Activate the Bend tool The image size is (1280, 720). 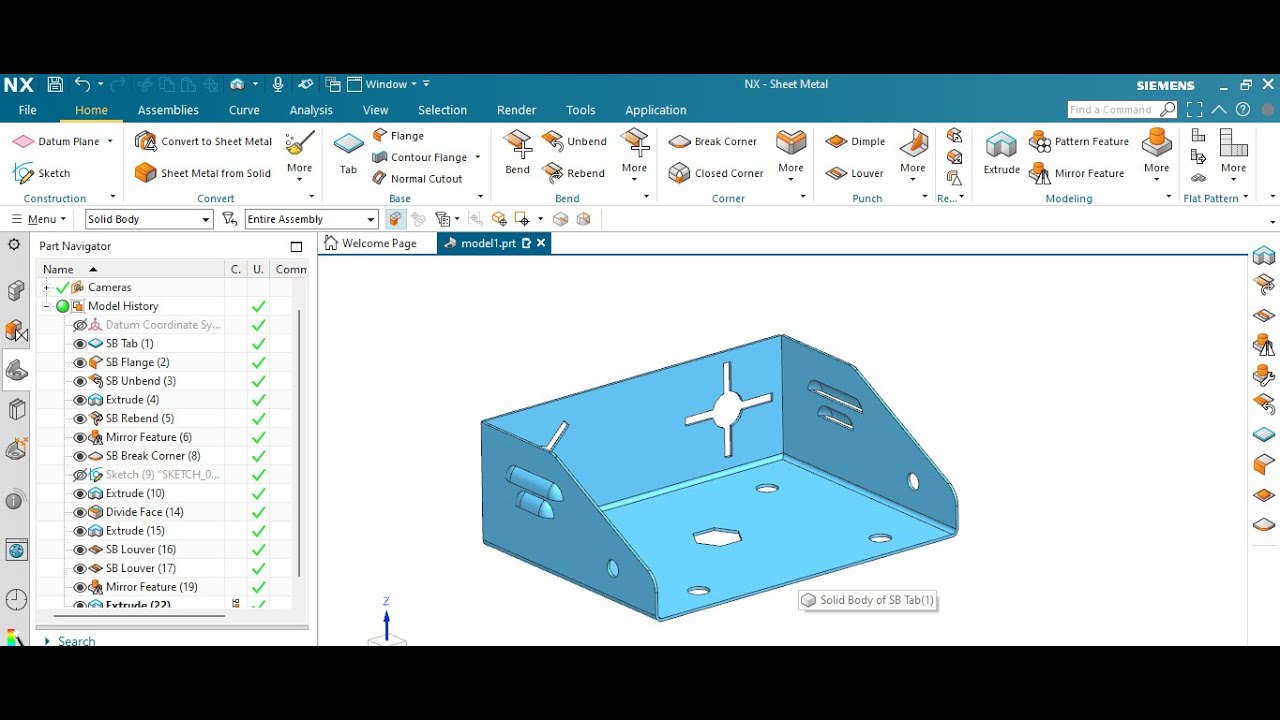517,152
